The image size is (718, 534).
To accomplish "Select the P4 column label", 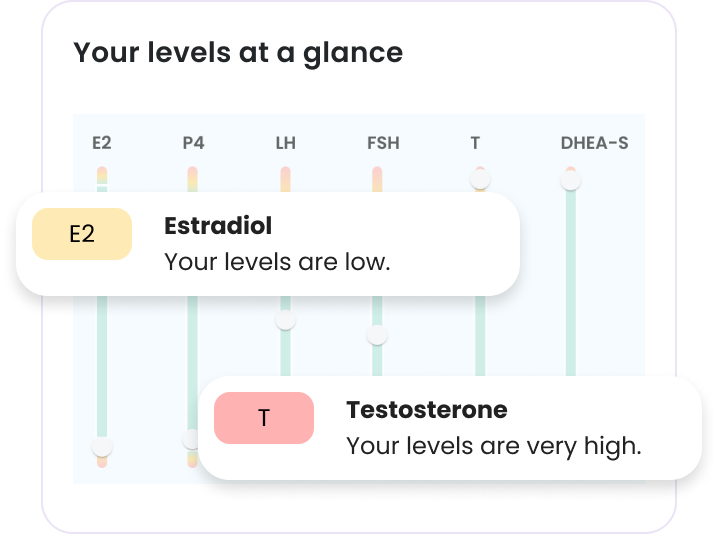I will click(x=193, y=143).
